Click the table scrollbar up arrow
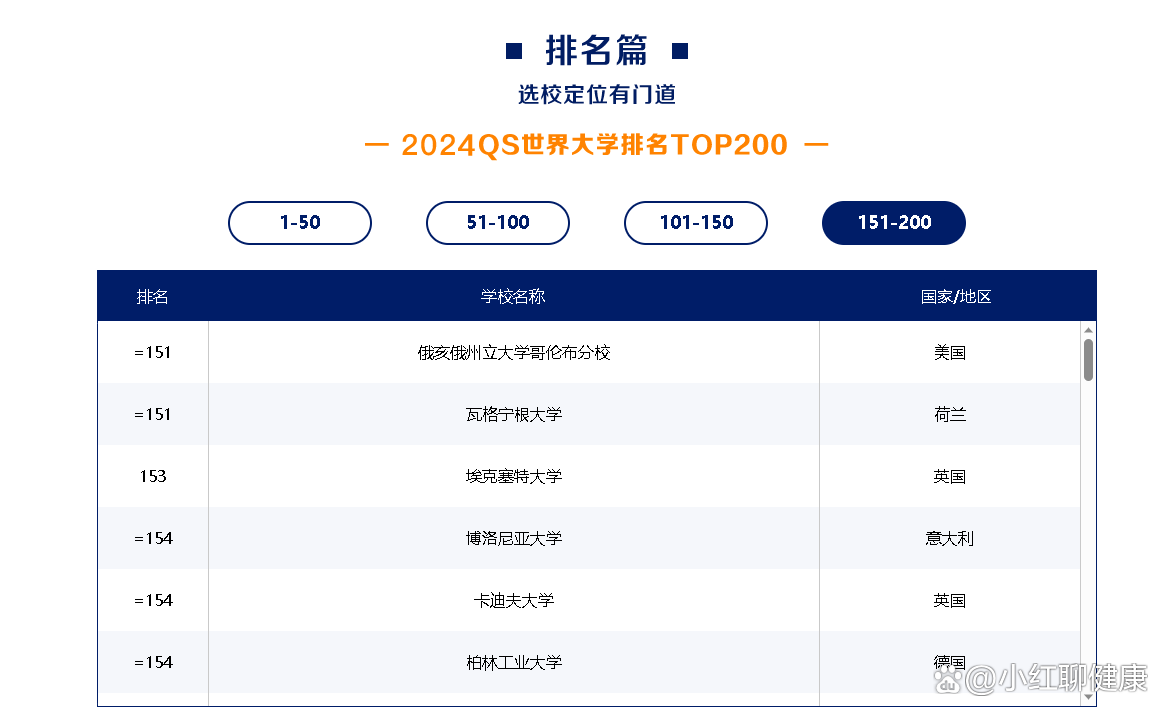This screenshot has width=1171, height=719. (x=1088, y=330)
